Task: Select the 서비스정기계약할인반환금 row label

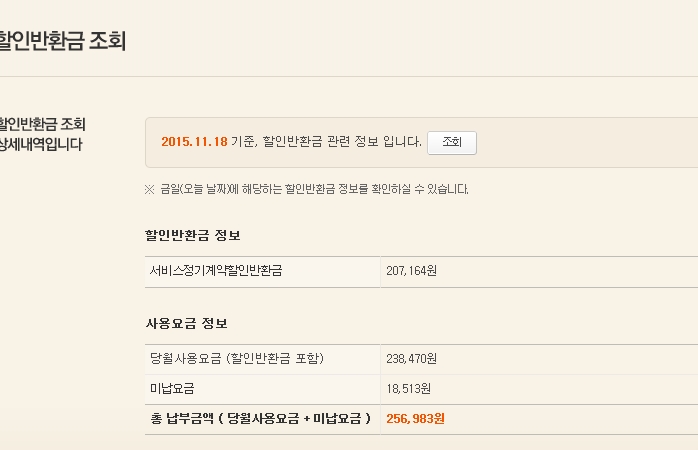Action: click(216, 271)
